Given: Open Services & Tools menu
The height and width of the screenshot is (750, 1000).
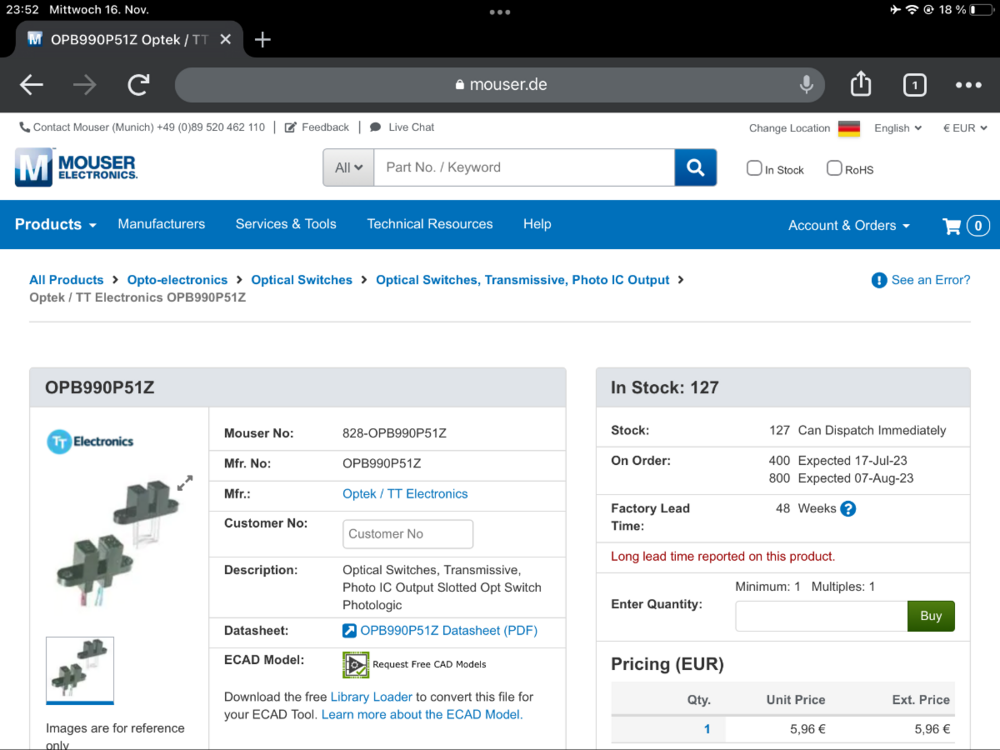Looking at the screenshot, I should click(286, 224).
